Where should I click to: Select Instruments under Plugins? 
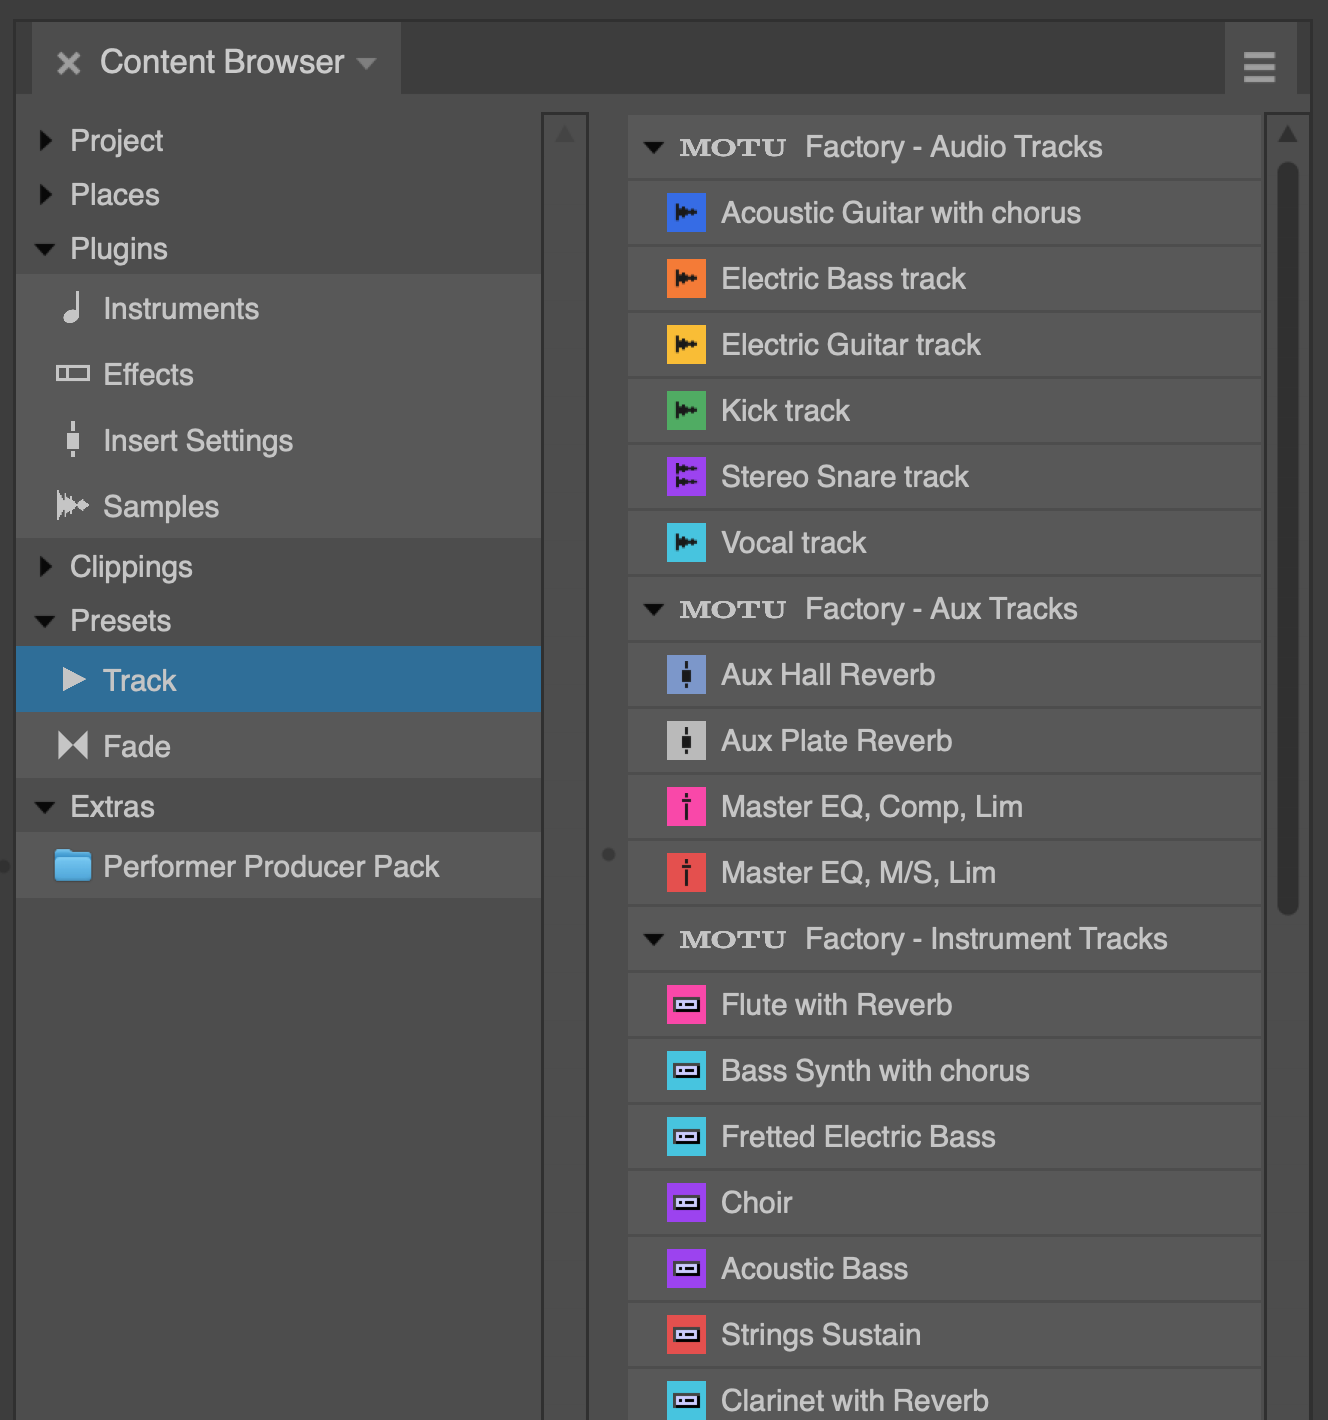278,308
